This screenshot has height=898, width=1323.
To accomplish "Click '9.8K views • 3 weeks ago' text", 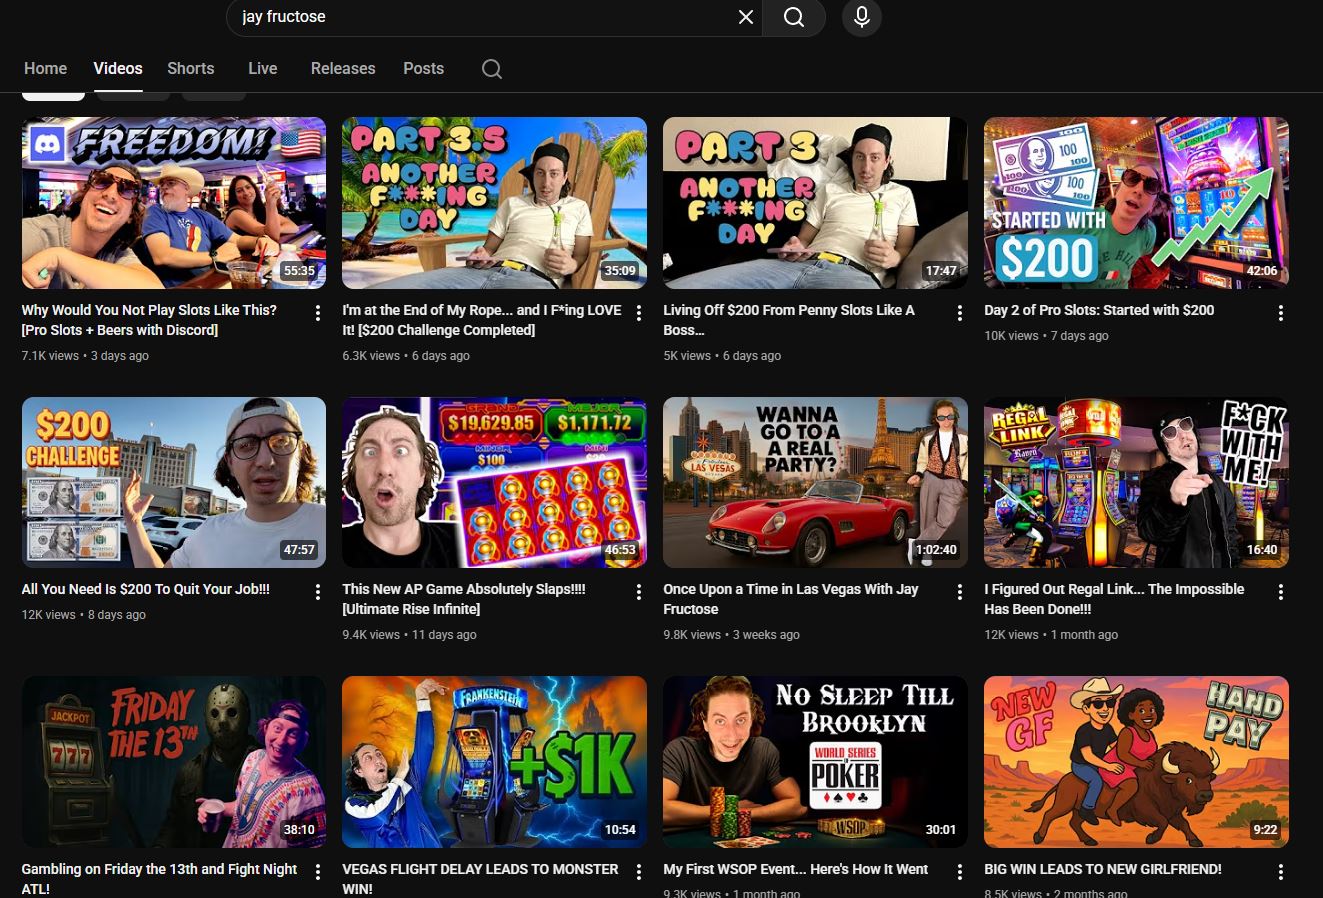I will click(731, 634).
